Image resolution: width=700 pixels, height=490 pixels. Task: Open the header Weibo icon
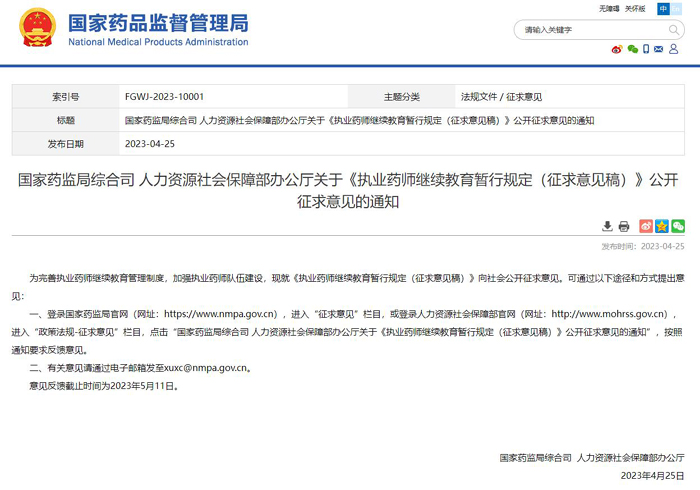617,49
